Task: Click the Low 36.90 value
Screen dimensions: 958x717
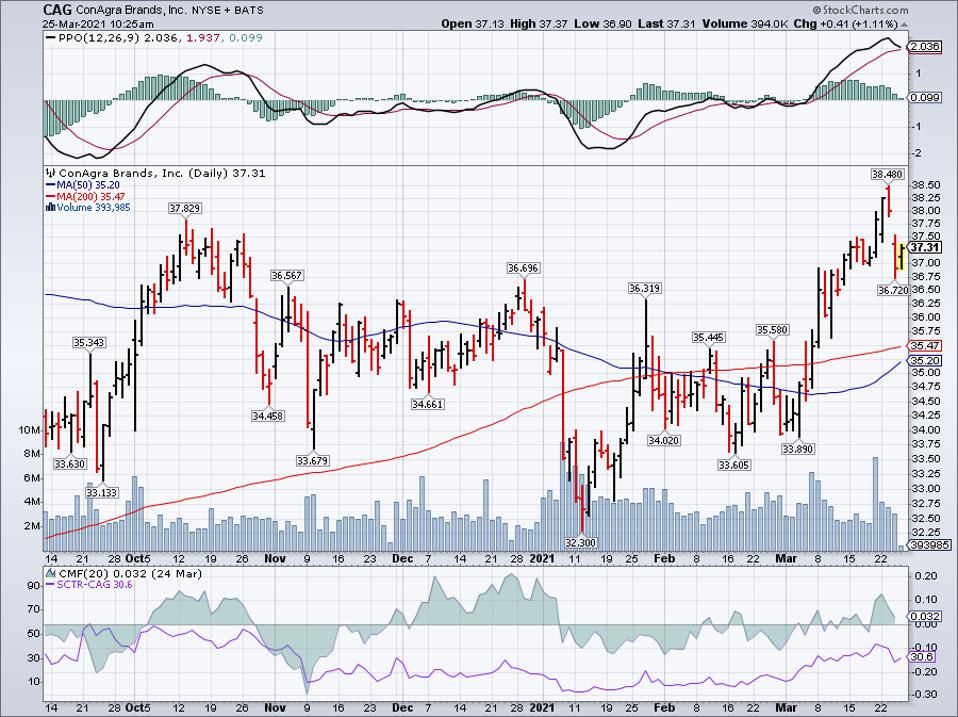Action: click(x=603, y=24)
